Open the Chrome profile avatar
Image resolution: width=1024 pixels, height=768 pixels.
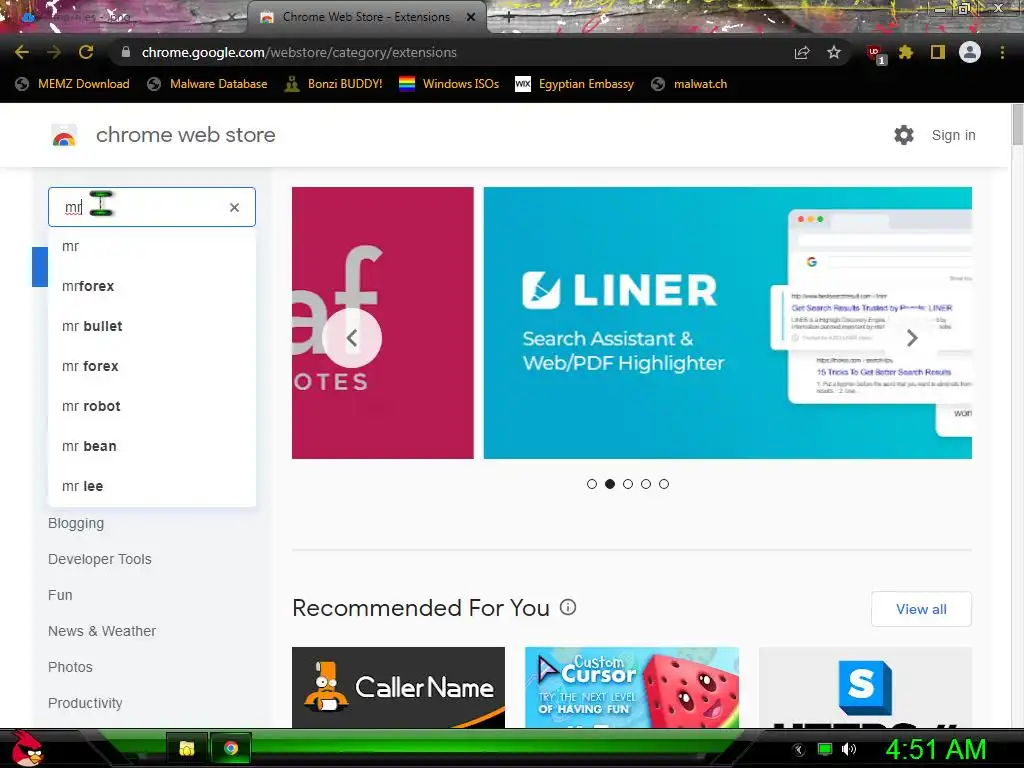(x=970, y=52)
